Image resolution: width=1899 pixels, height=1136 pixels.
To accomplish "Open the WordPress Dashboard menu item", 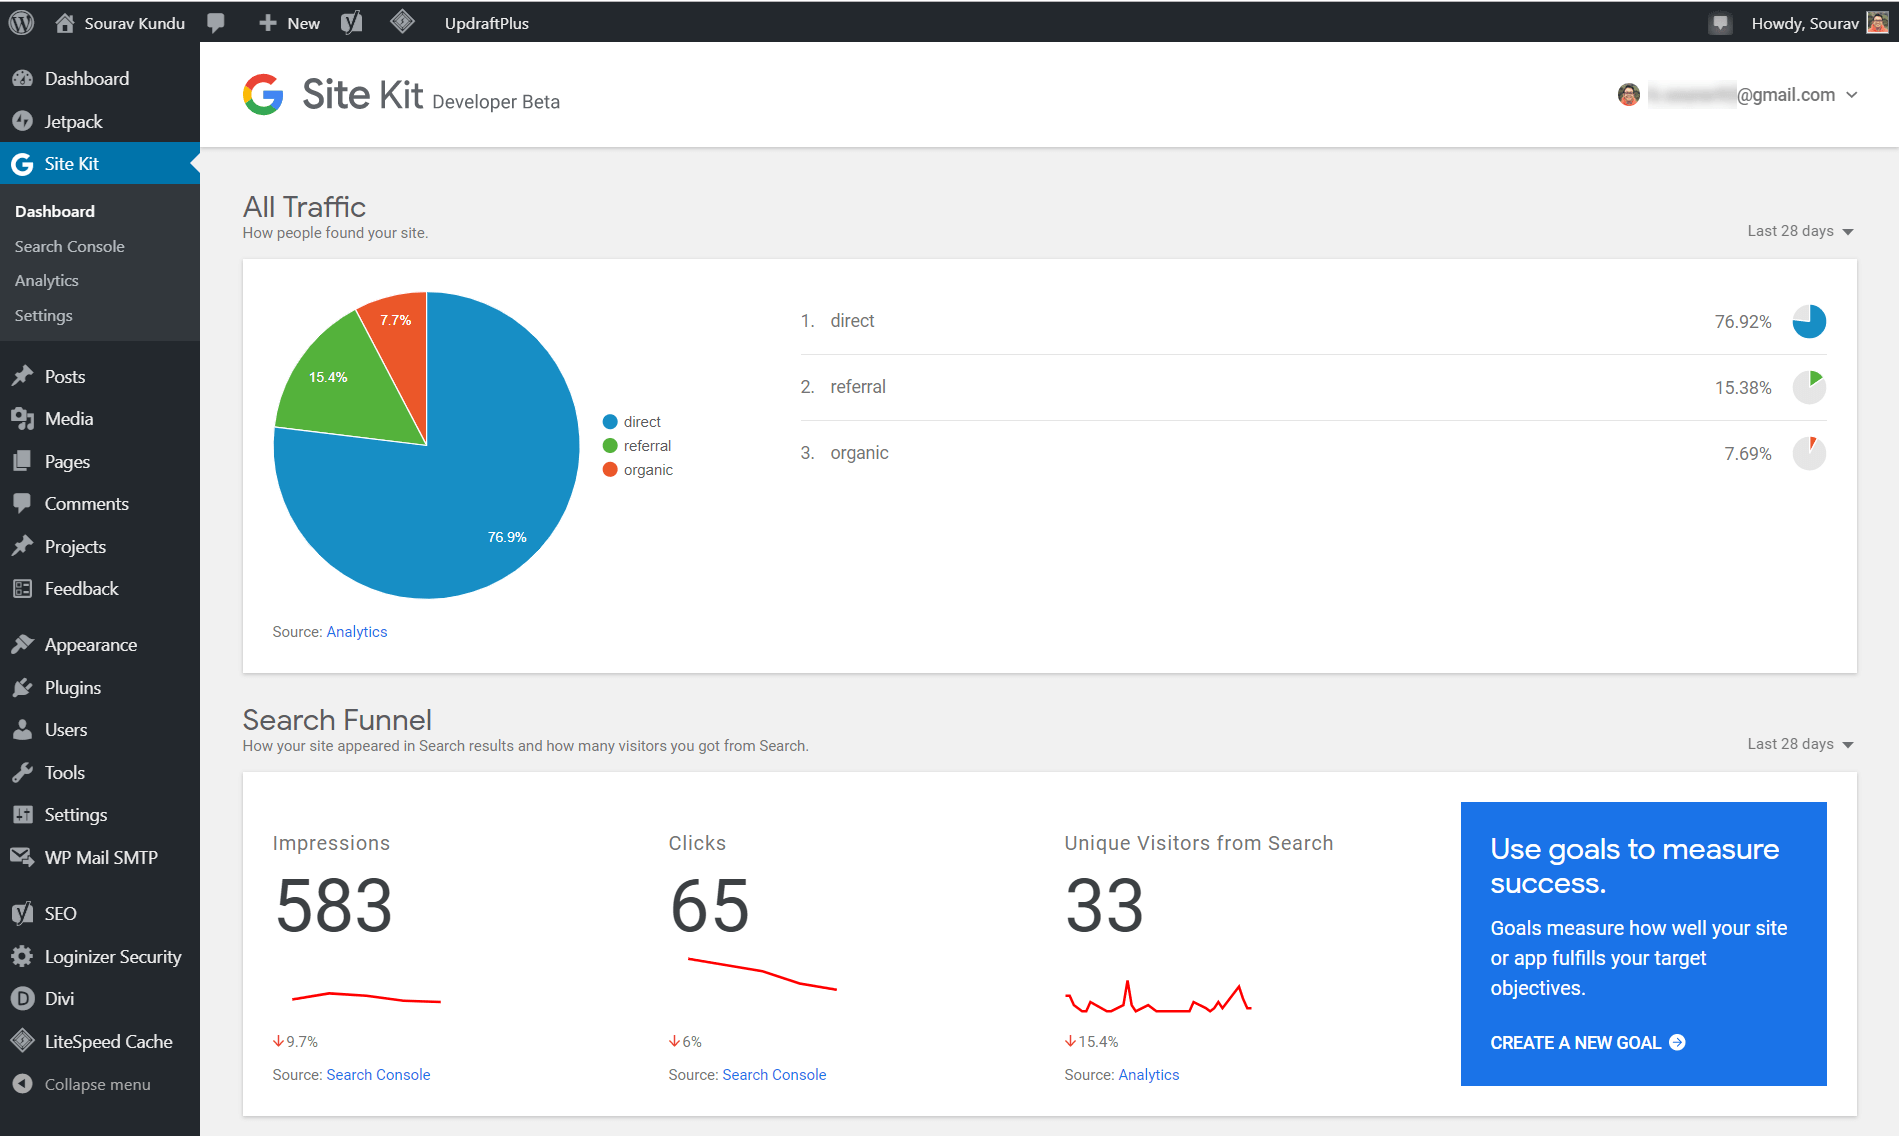I will 87,78.
